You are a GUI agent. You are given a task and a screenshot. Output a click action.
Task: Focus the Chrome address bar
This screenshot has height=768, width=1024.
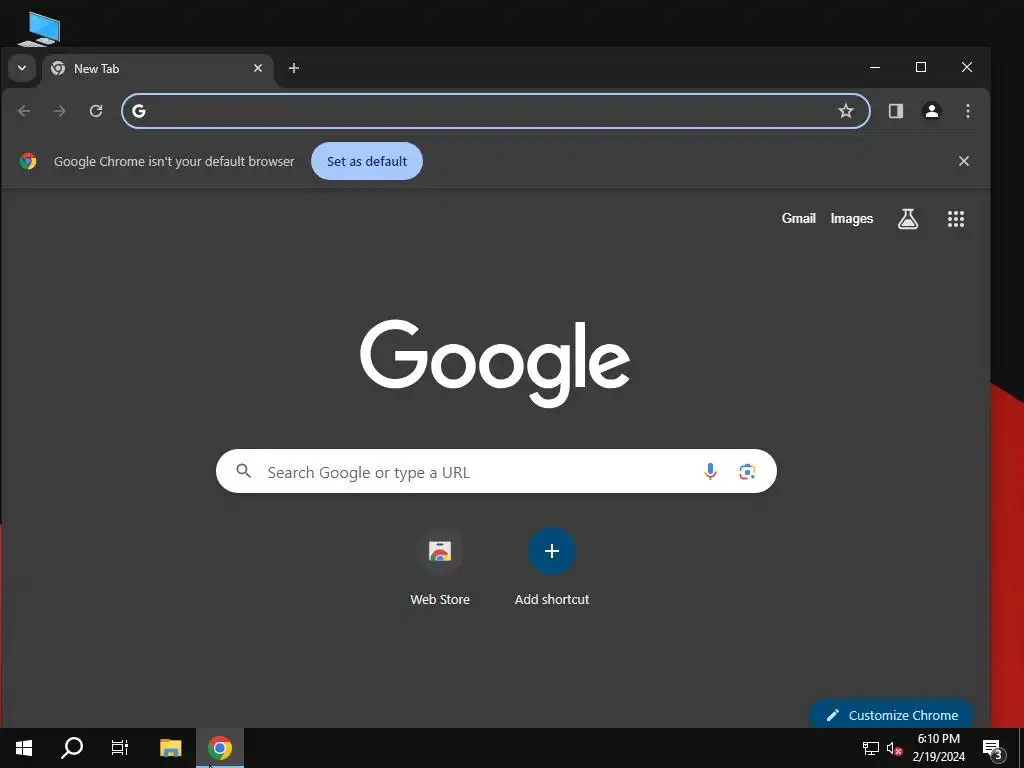click(x=496, y=111)
